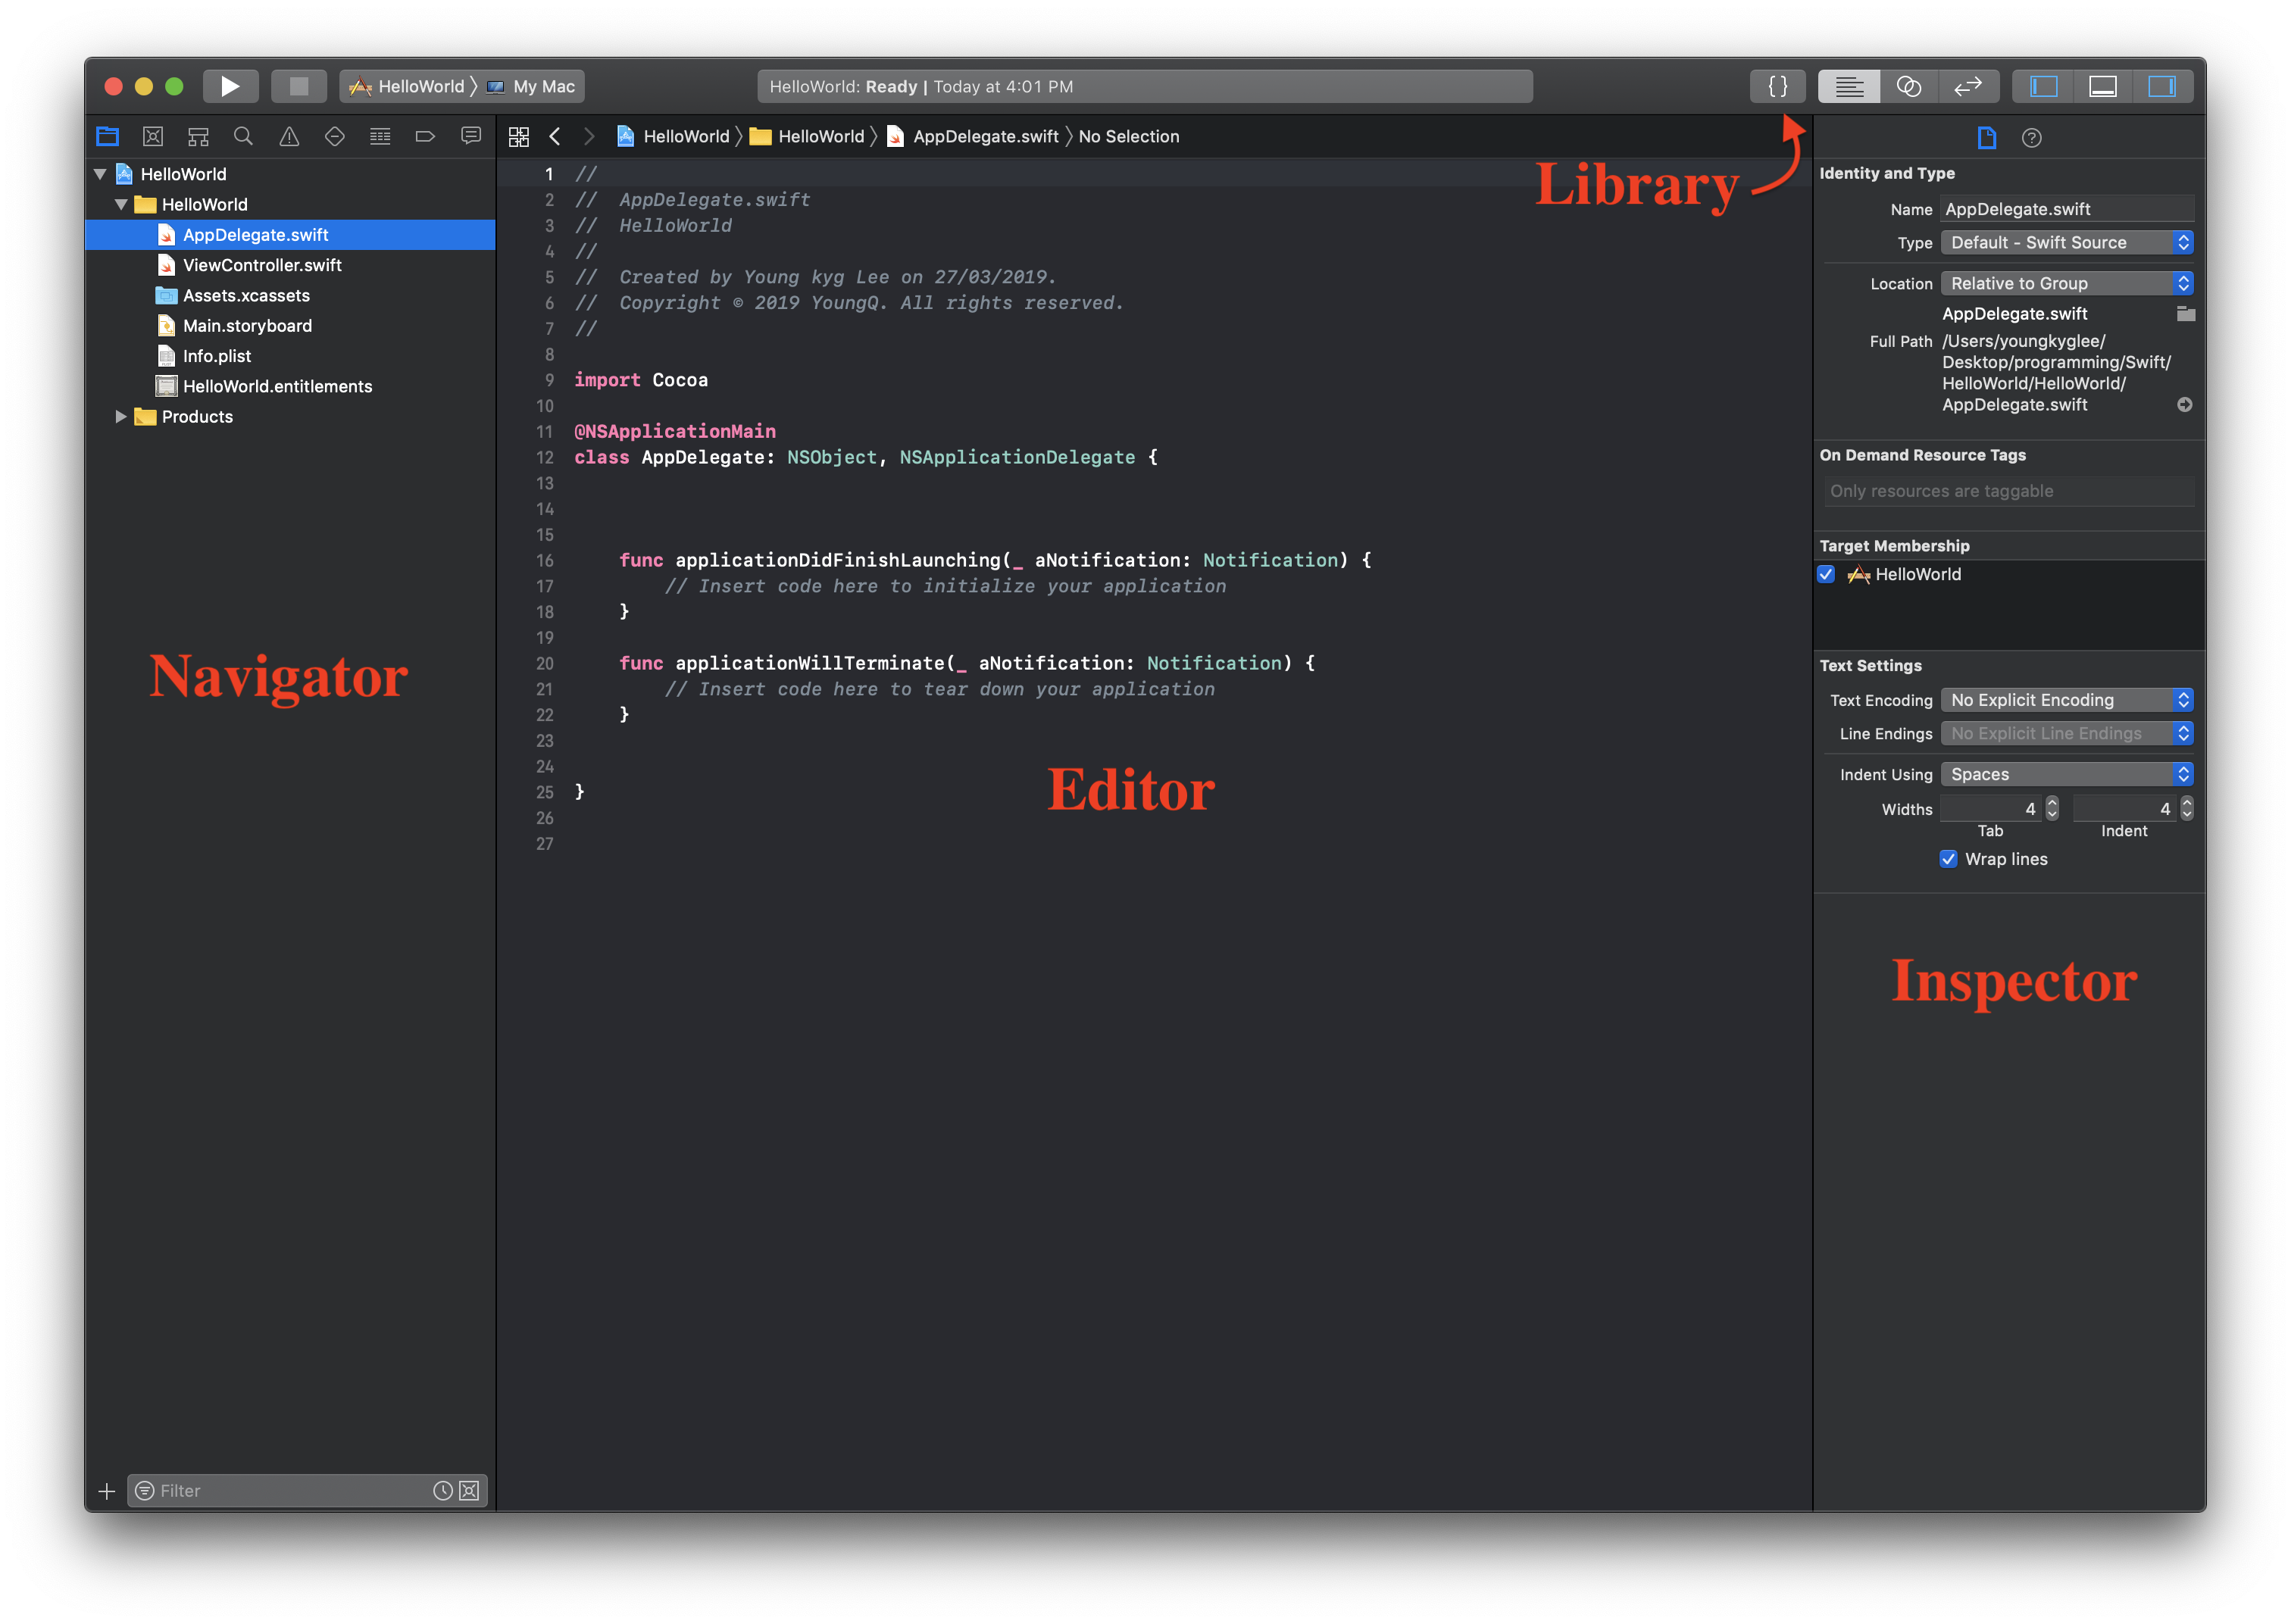Select Main.storyboard in the navigator
This screenshot has width=2291, height=1624.
pos(247,326)
